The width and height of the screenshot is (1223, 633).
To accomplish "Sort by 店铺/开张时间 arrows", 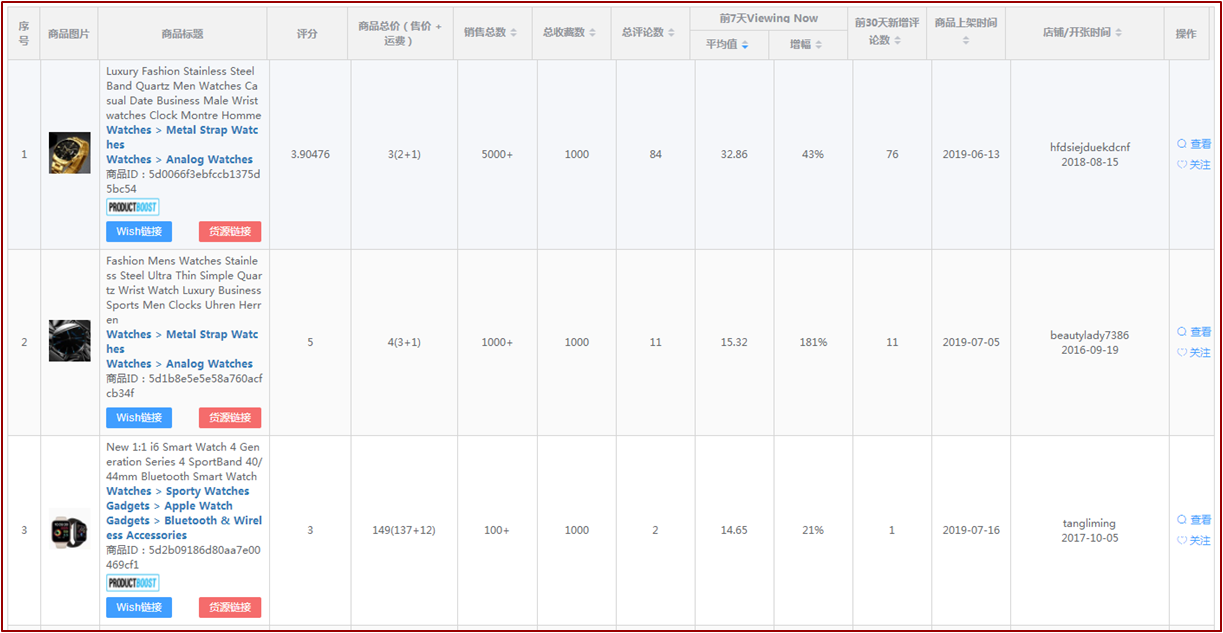I will pos(1119,33).
